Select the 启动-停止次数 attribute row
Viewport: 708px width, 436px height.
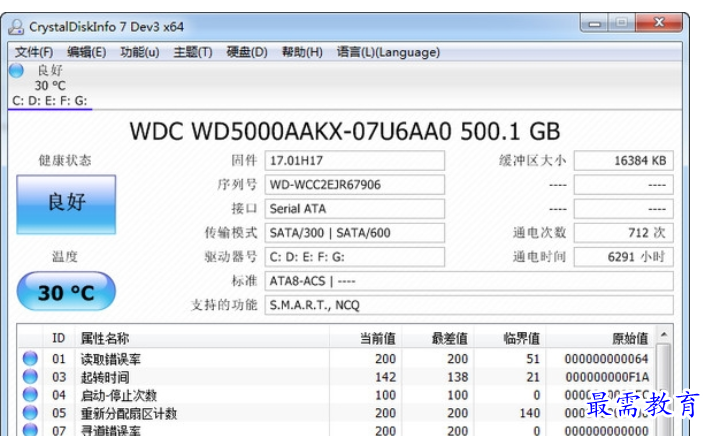[x=336, y=395]
